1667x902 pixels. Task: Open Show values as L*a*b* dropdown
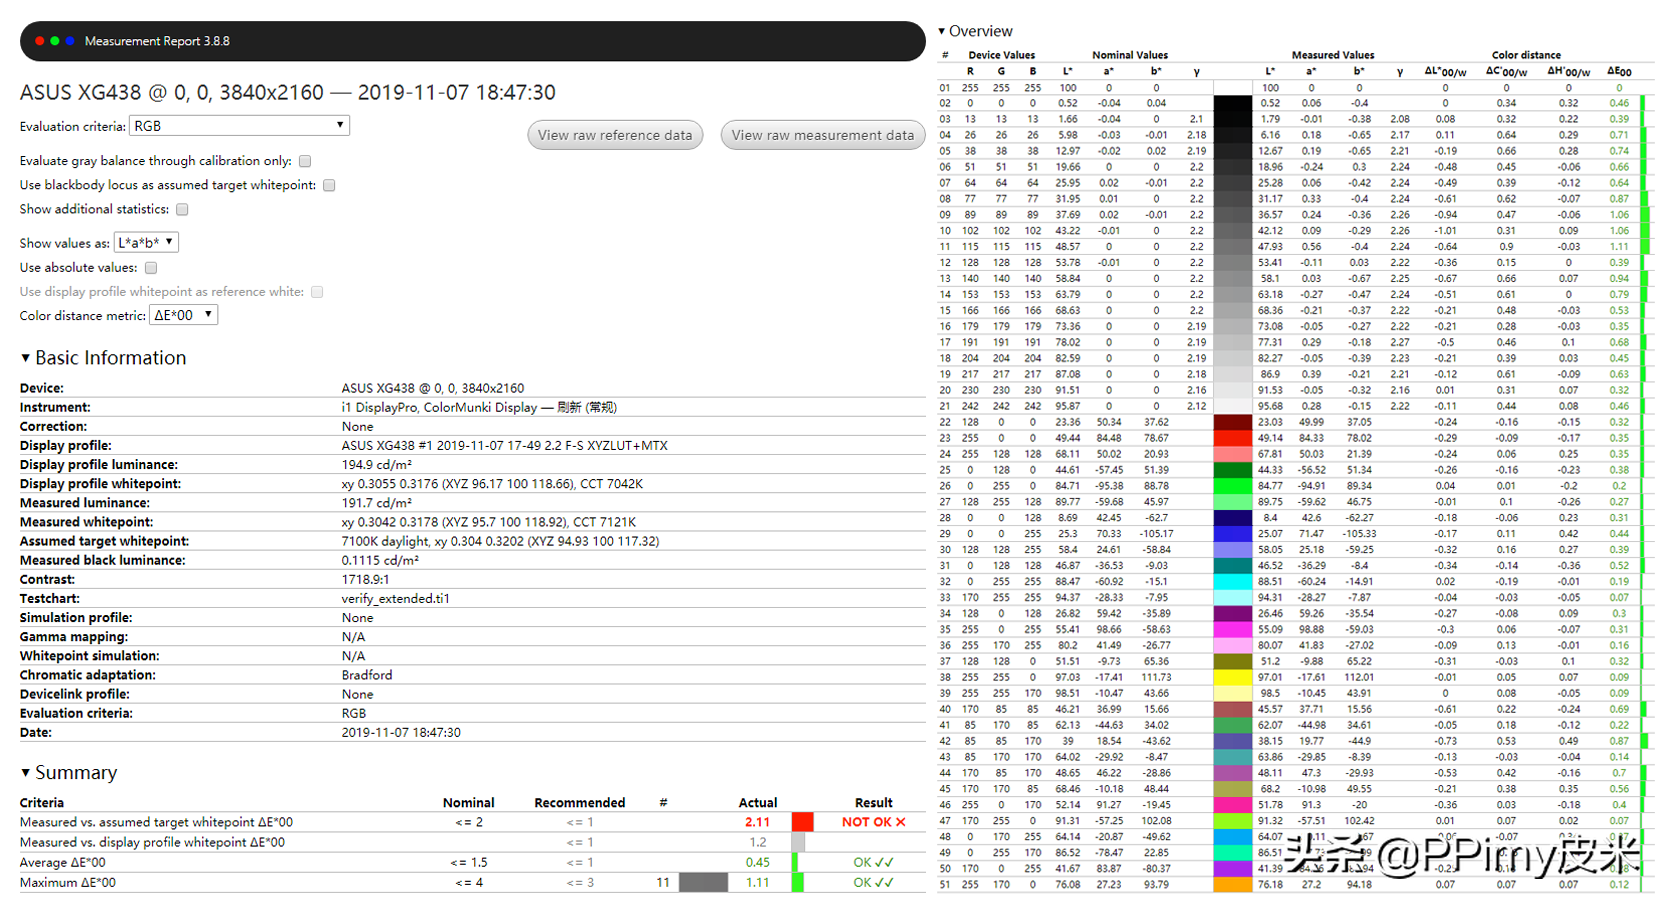click(146, 243)
